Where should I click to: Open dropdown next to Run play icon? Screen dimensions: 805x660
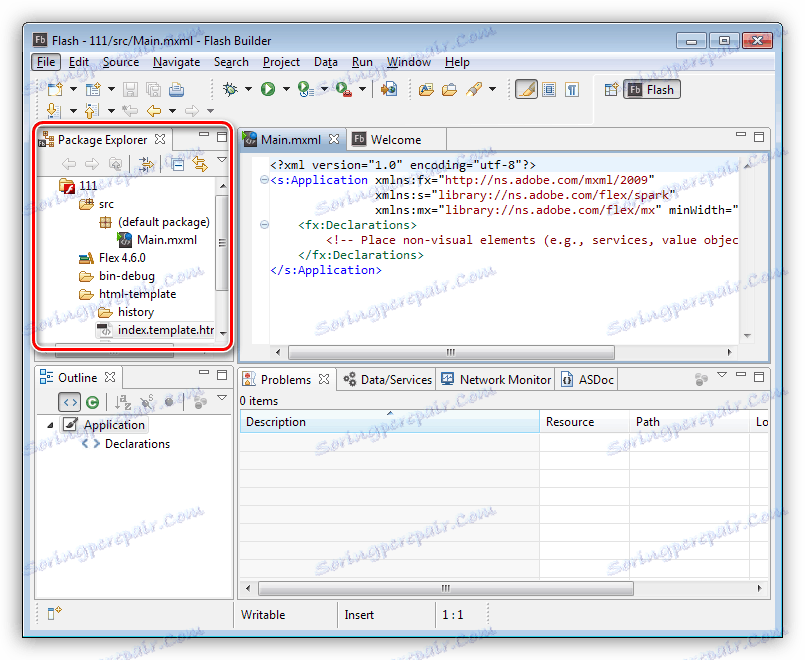[x=286, y=89]
